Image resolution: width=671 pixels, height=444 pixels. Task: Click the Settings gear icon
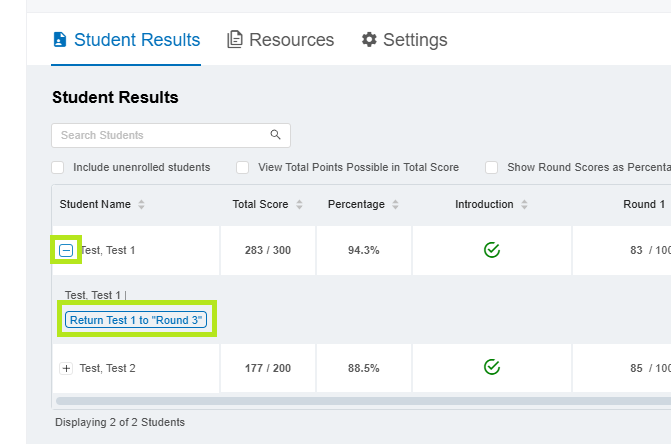tap(369, 40)
